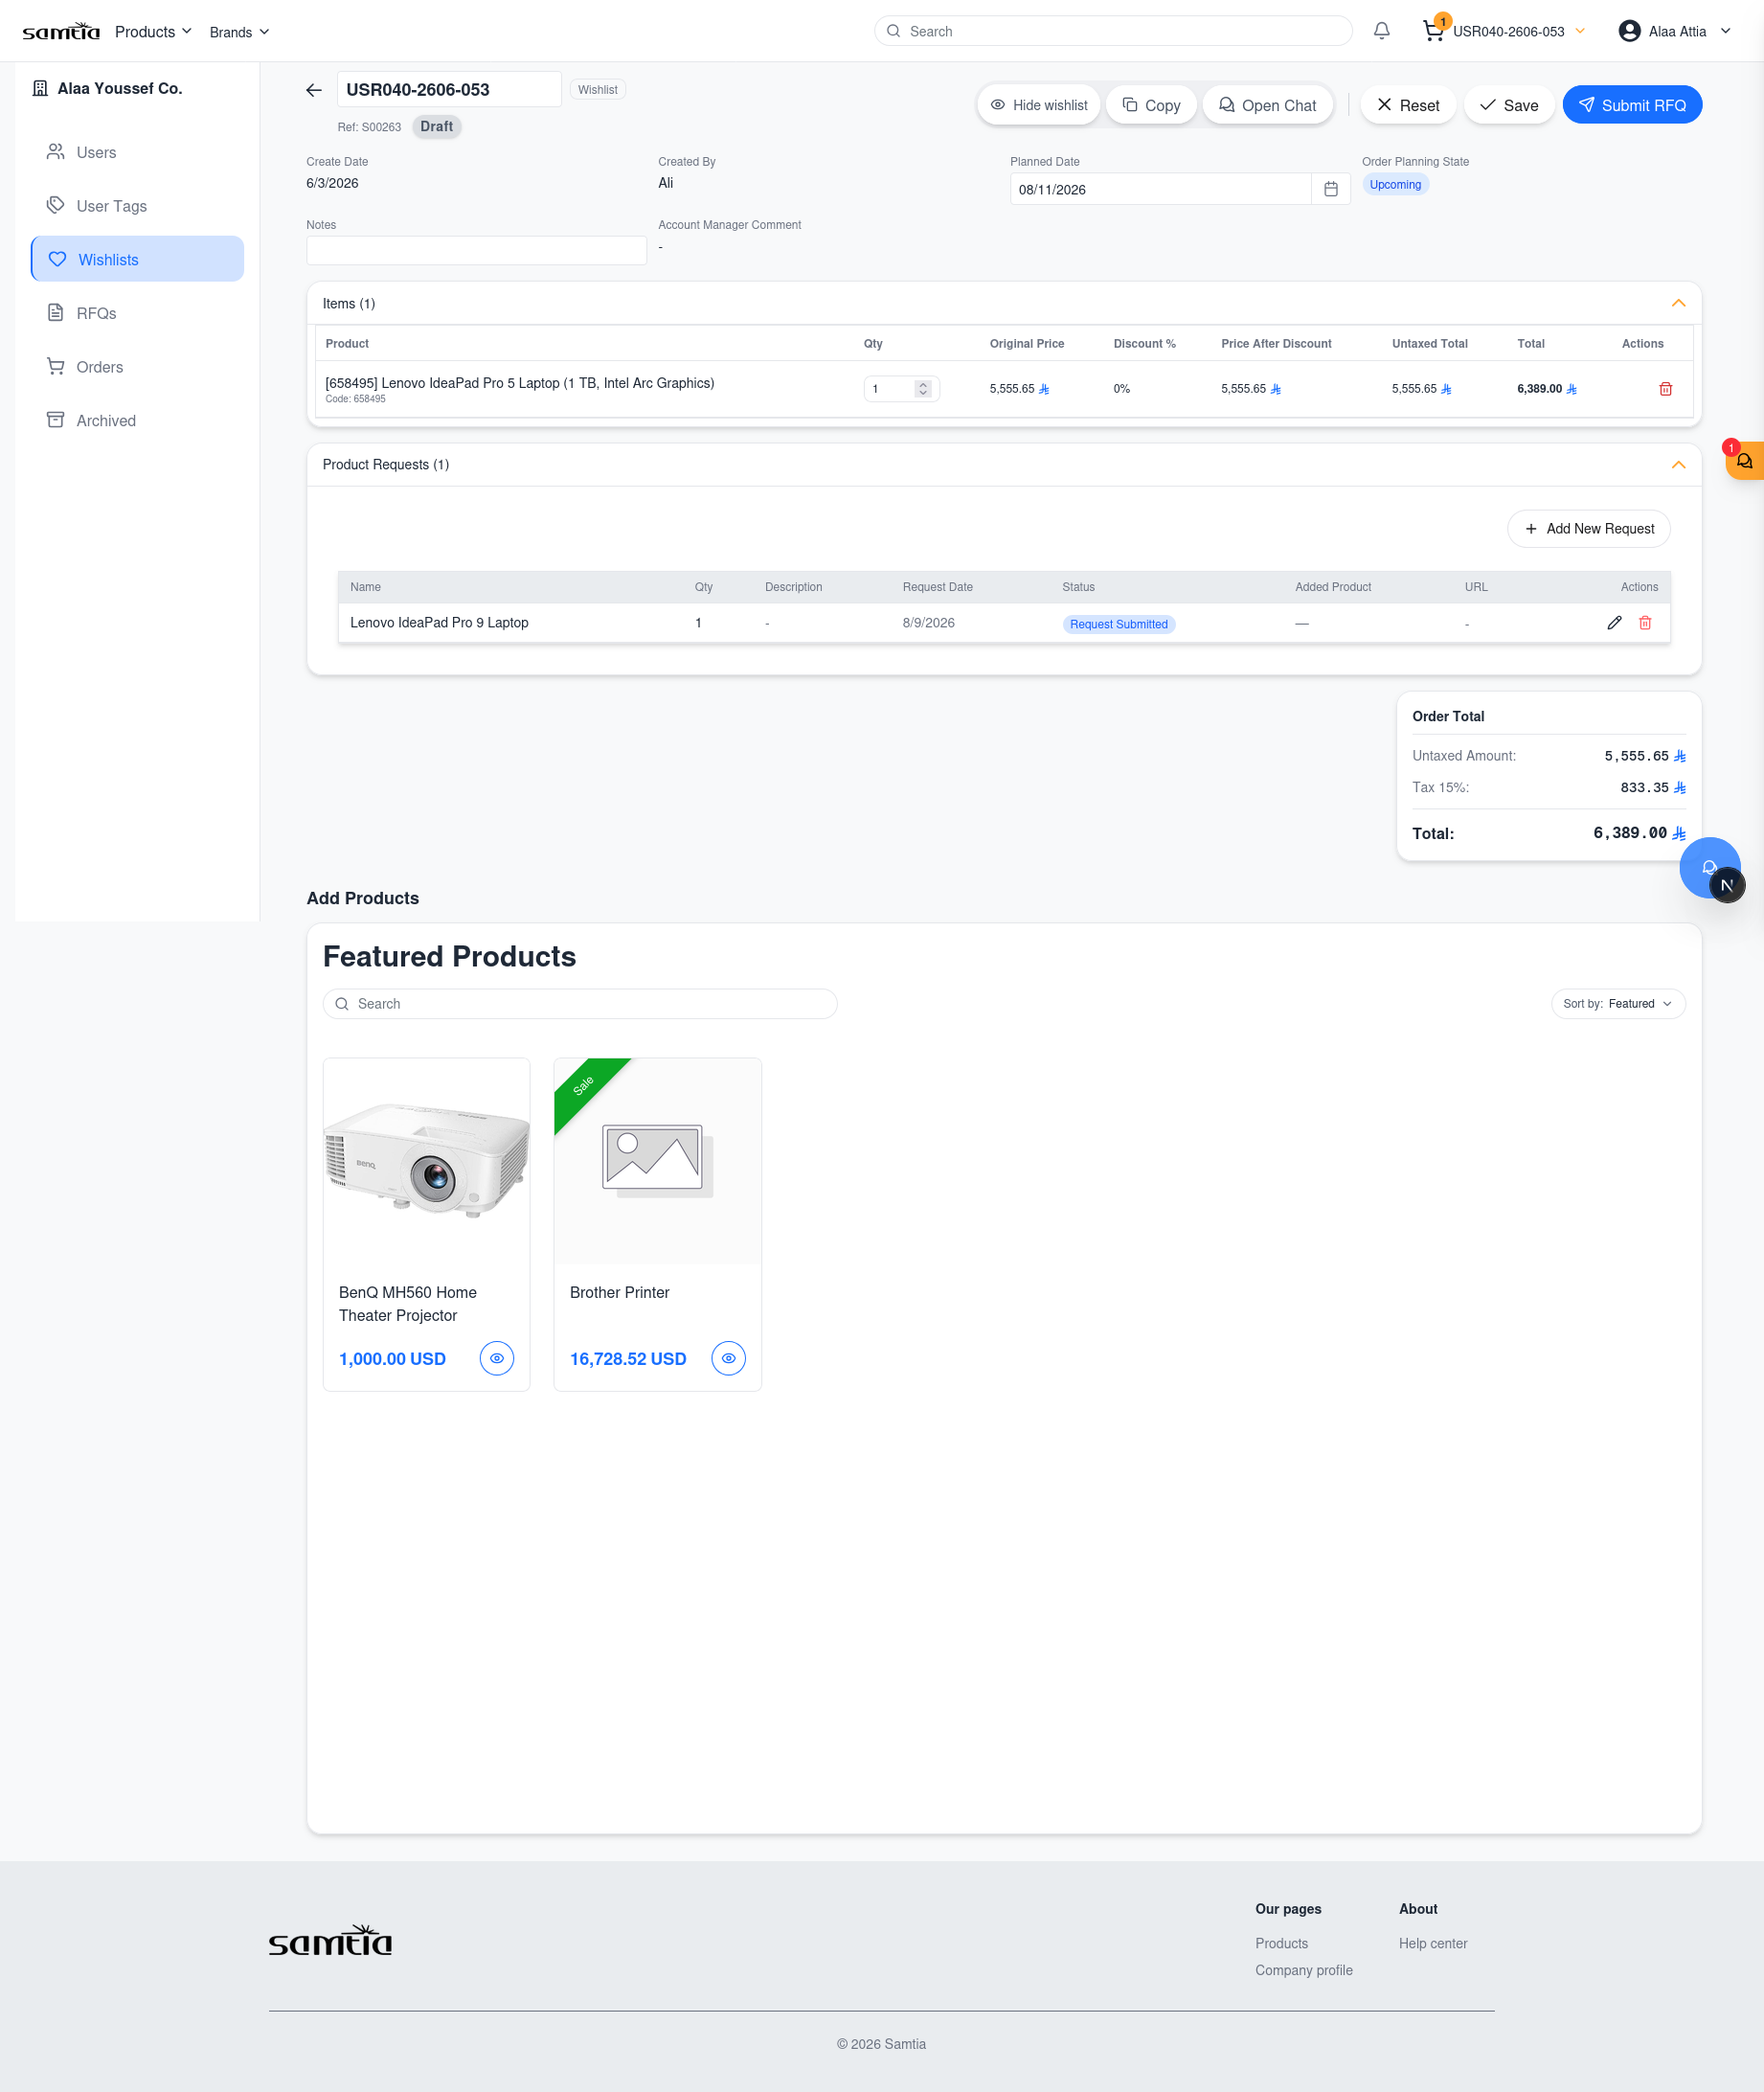This screenshot has height=2092, width=1764.
Task: Open the Brother Printer placeholder thumbnail
Action: pos(658,1161)
